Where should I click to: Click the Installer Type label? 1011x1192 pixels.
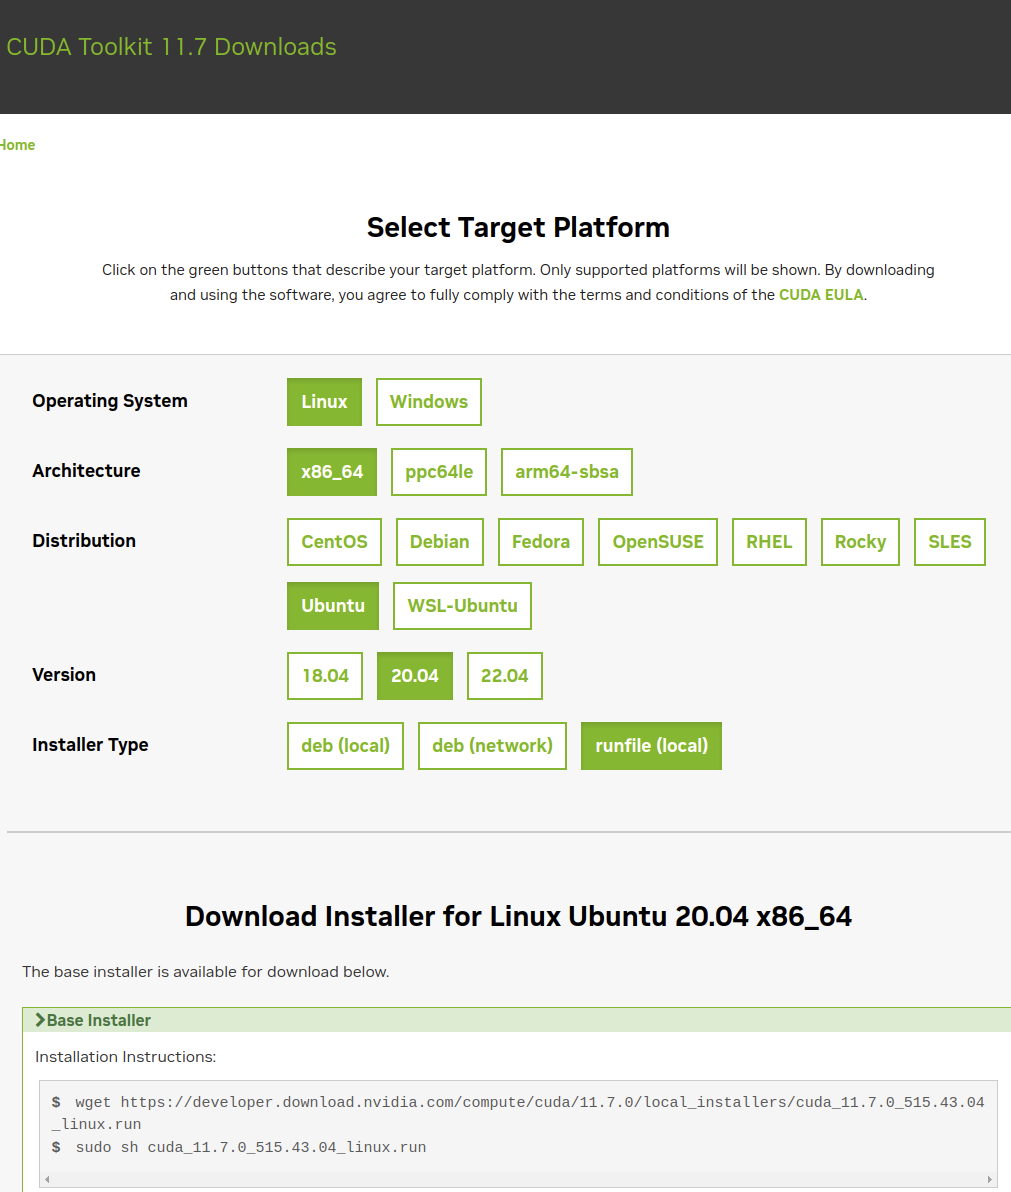tap(90, 745)
